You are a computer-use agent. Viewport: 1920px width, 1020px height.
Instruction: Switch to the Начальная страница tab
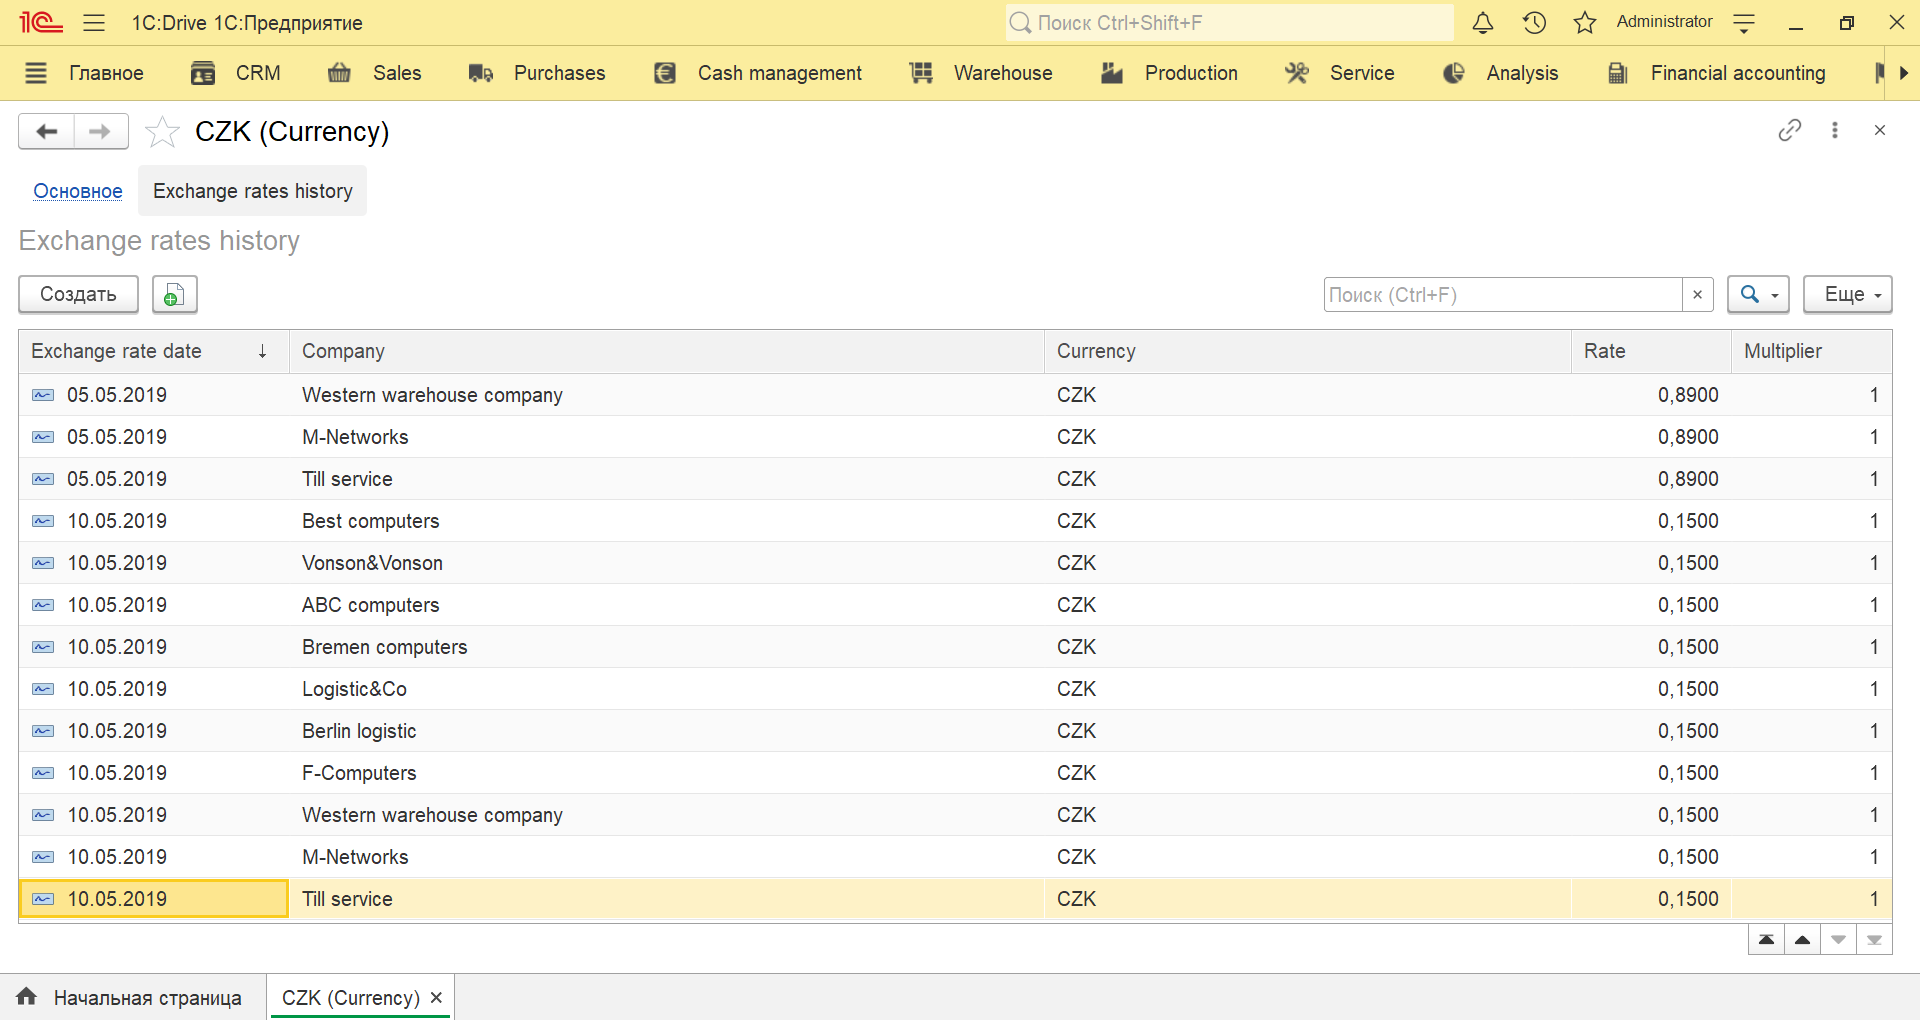coord(133,998)
